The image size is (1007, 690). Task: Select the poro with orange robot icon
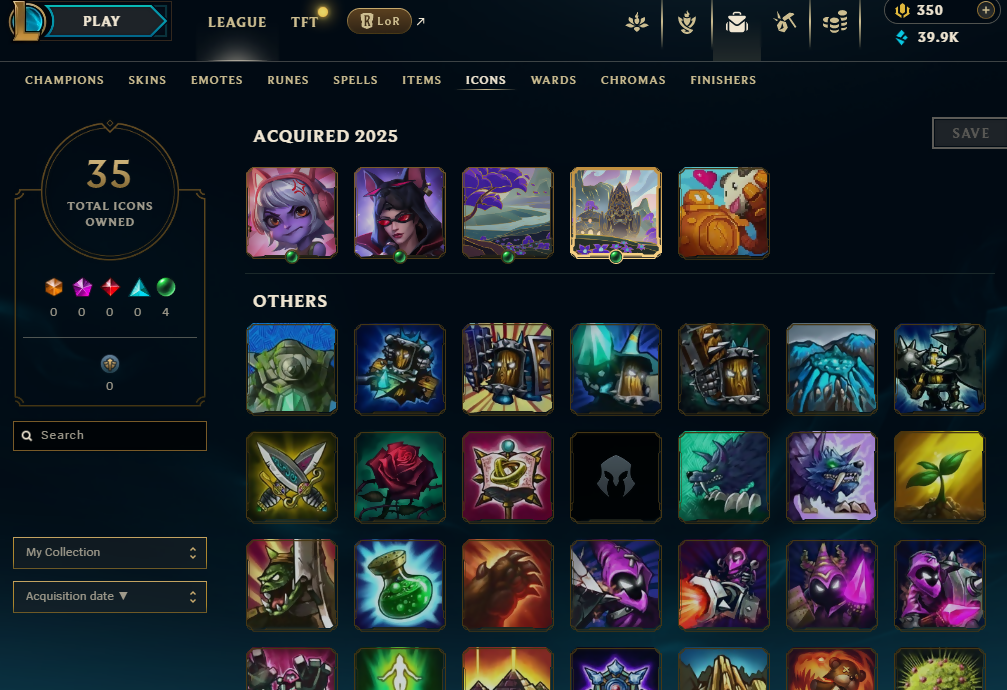pyautogui.click(x=724, y=213)
